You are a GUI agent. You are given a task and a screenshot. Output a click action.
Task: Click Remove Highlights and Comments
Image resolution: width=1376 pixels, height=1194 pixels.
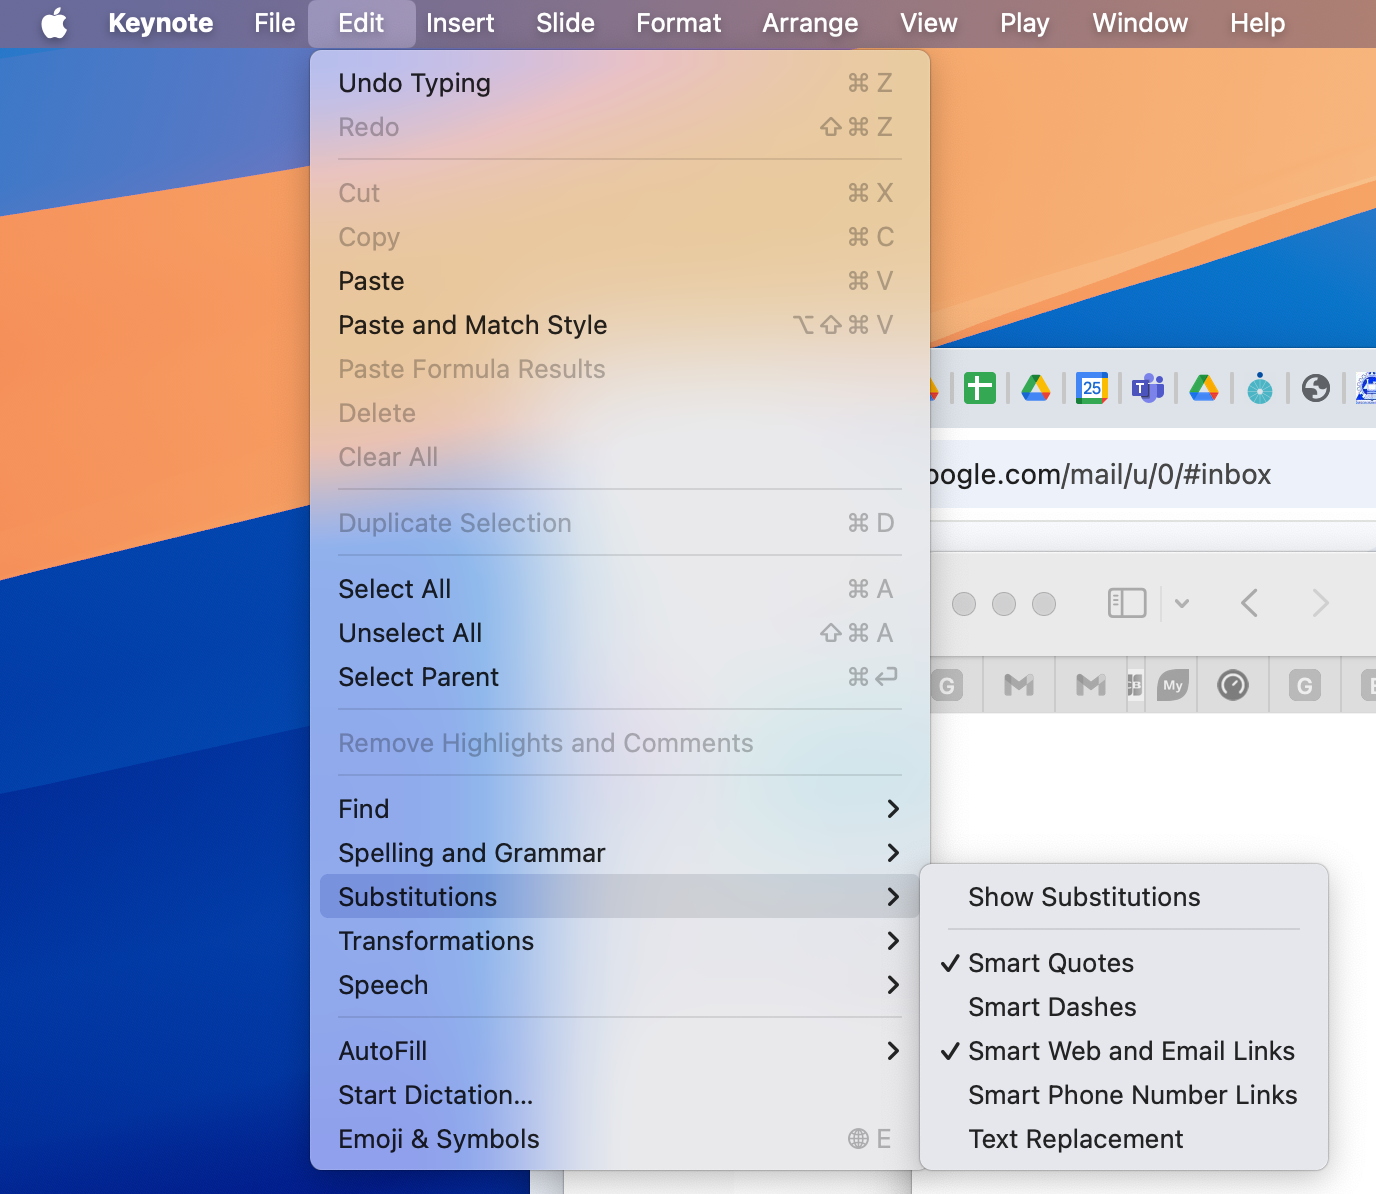coord(620,743)
